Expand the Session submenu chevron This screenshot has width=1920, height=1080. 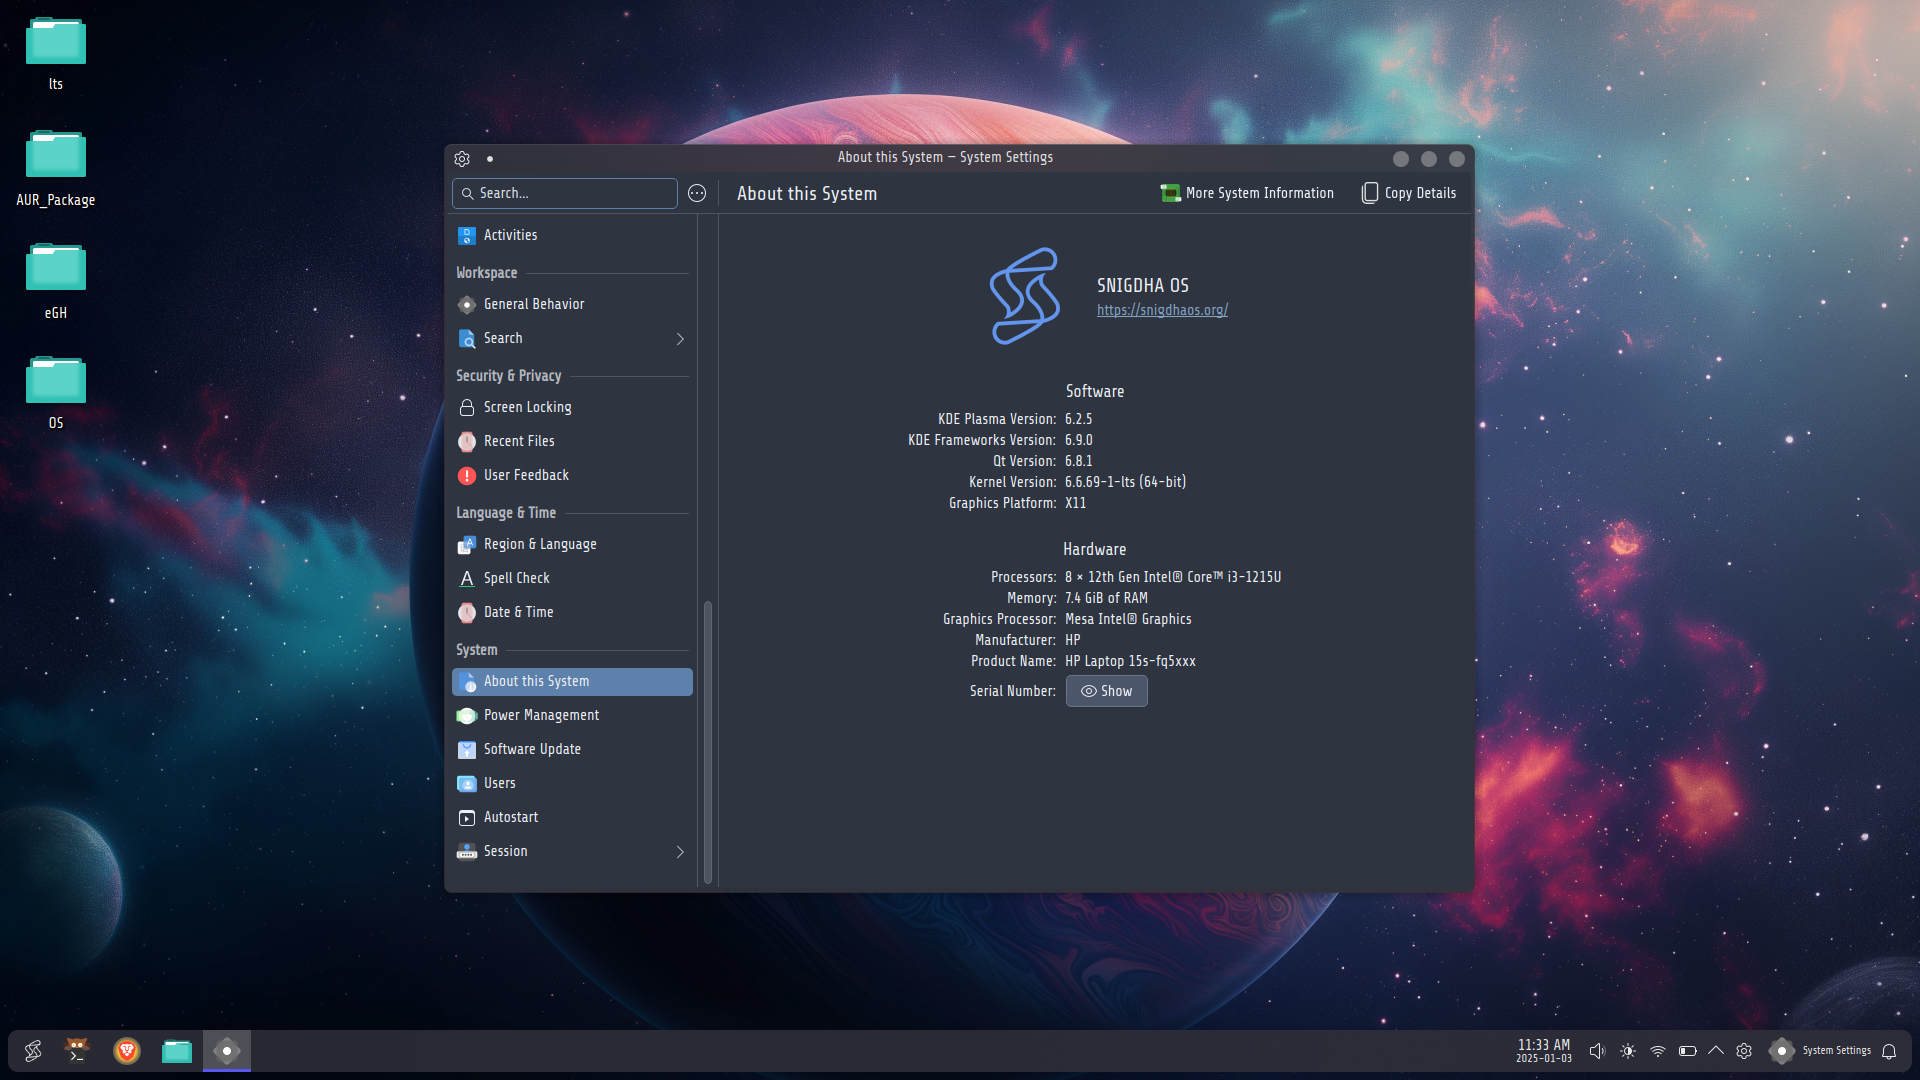pos(680,852)
